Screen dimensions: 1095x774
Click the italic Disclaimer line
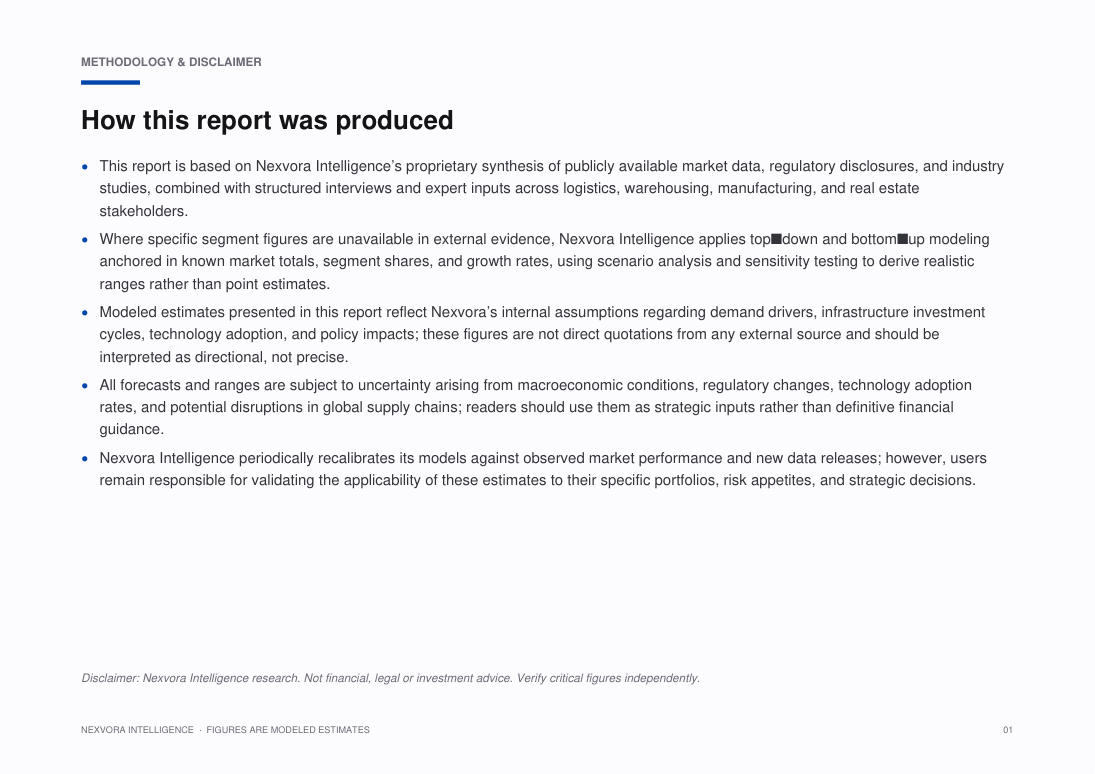390,678
